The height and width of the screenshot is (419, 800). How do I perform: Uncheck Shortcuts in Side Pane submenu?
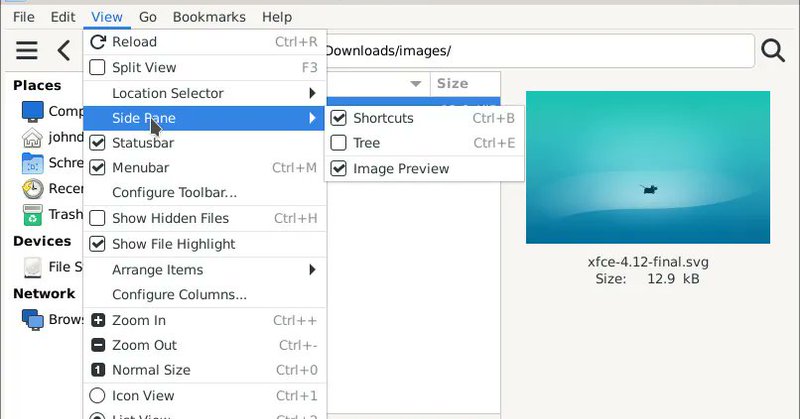pyautogui.click(x=338, y=118)
